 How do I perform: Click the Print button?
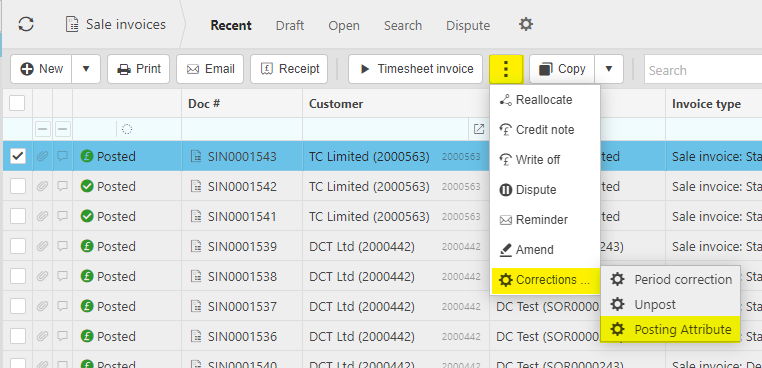pos(139,69)
